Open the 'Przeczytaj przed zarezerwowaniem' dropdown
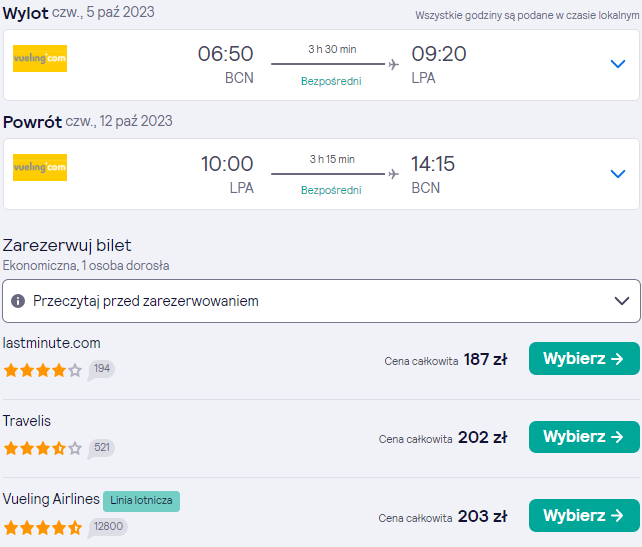The width and height of the screenshot is (642, 547). [321, 301]
